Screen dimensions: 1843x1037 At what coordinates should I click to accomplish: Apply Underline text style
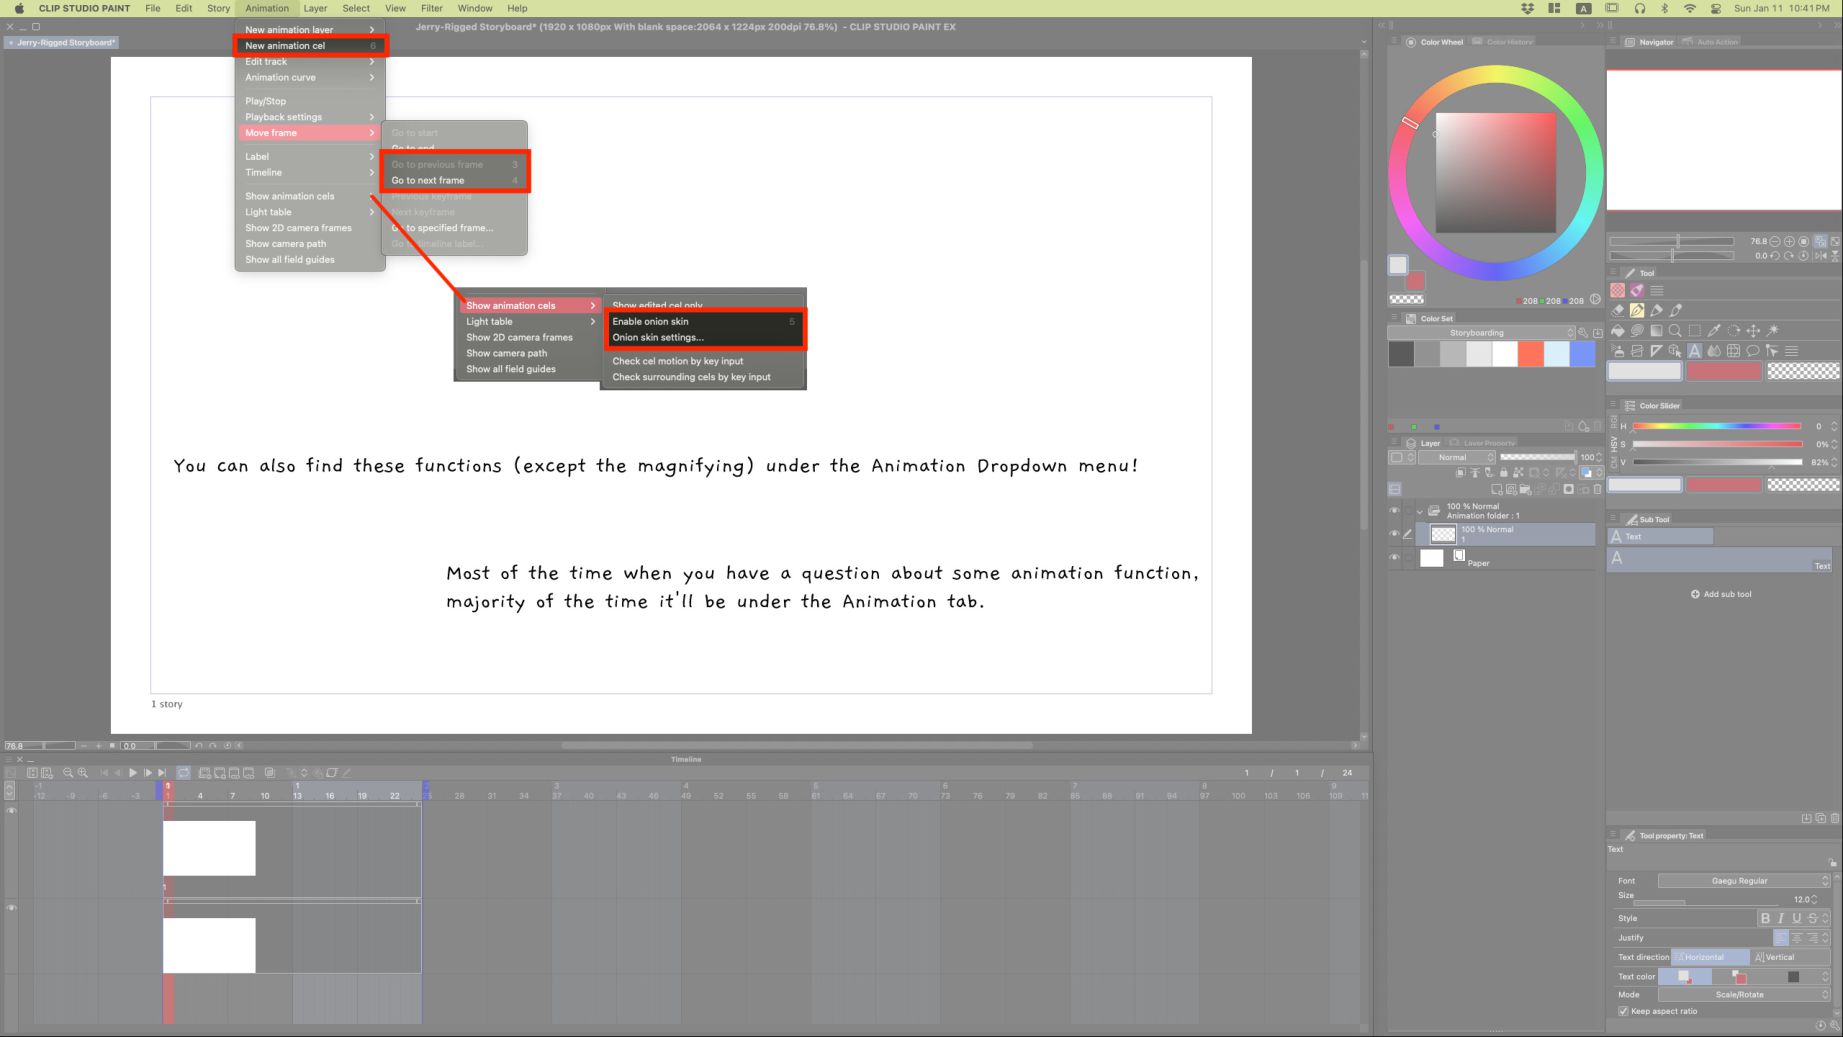(1797, 918)
